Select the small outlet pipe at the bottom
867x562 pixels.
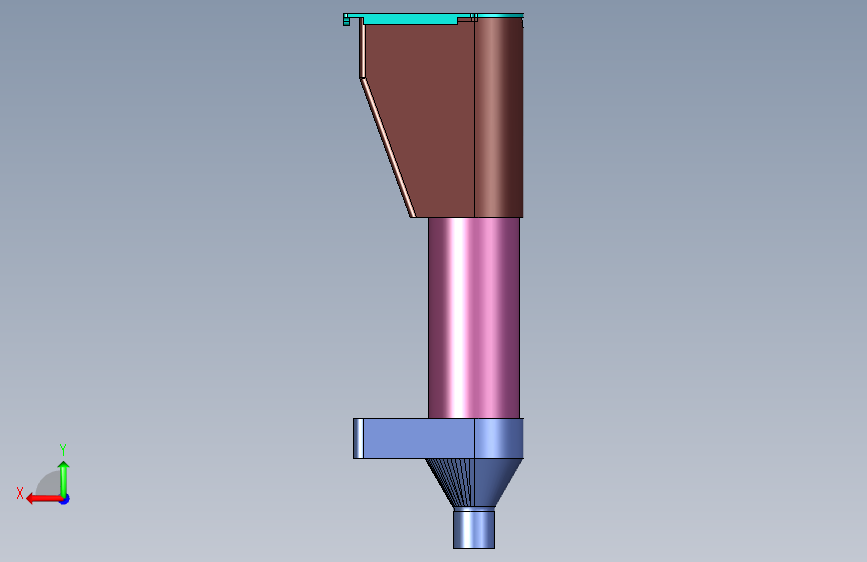tap(474, 529)
